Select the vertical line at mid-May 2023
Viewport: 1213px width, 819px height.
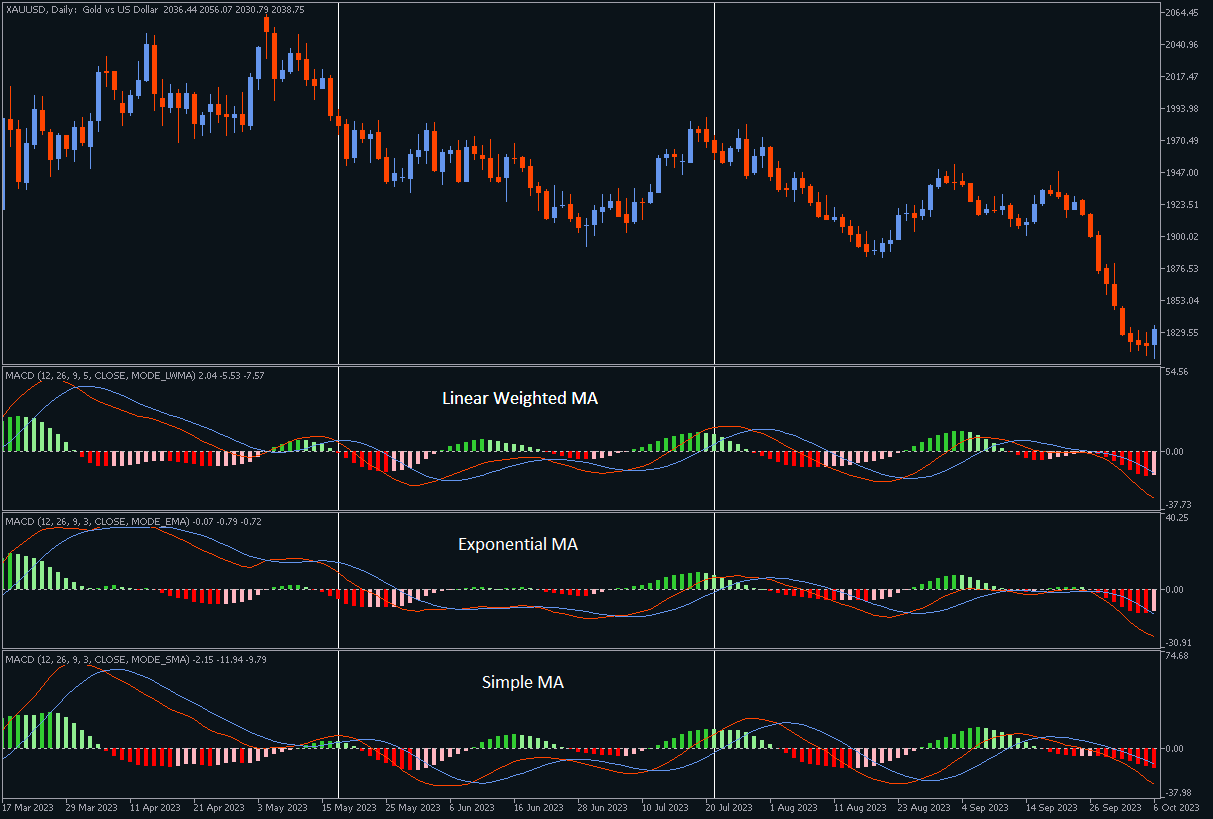coord(339,250)
